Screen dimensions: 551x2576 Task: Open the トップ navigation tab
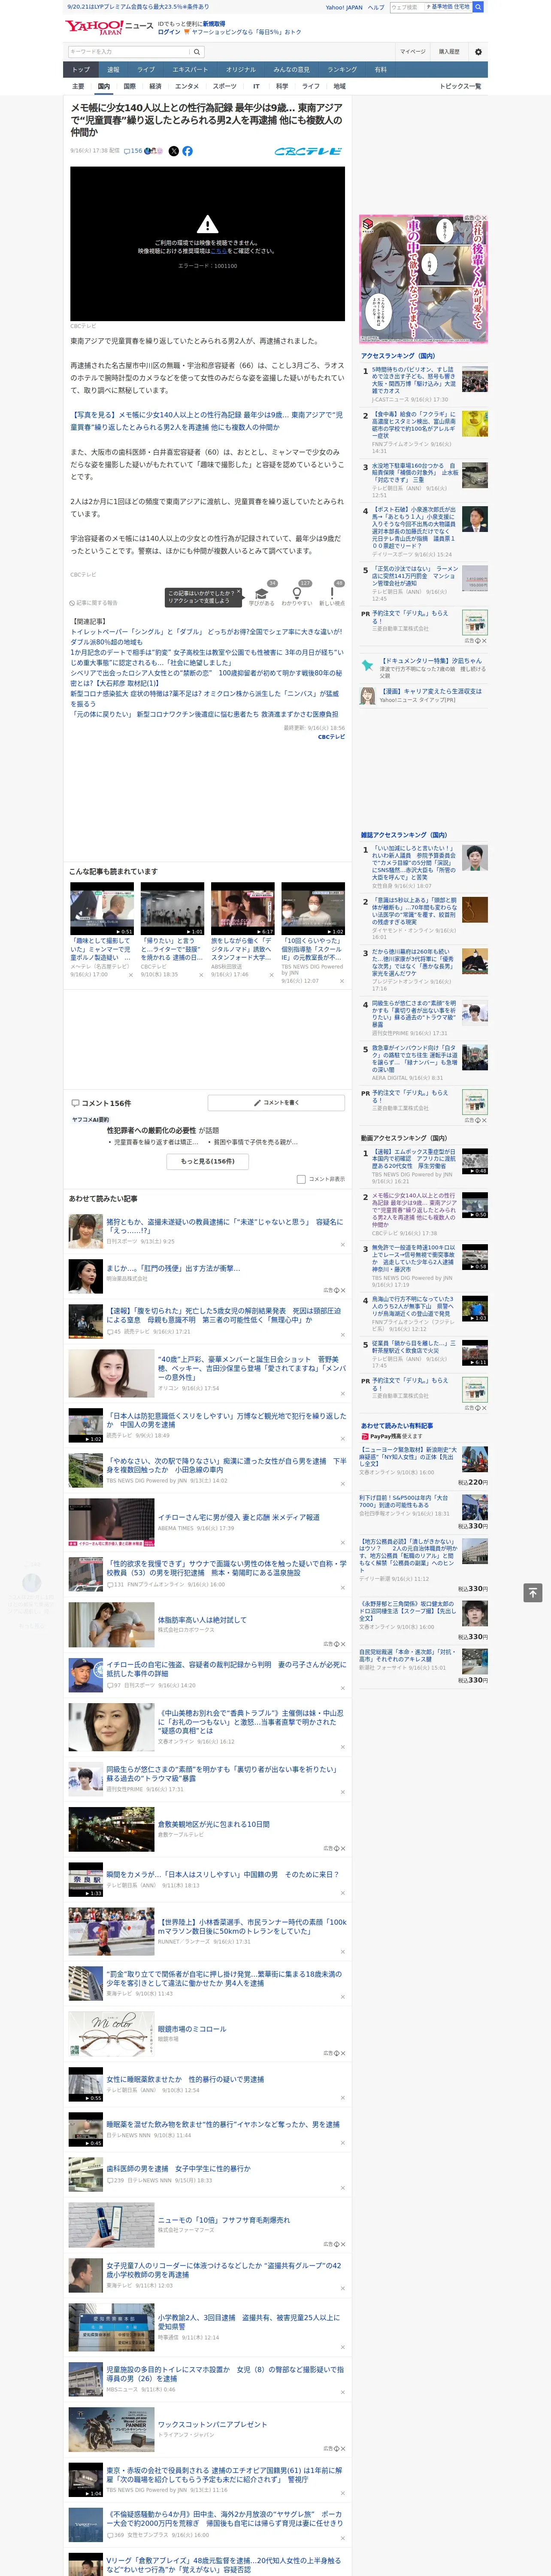coord(81,70)
